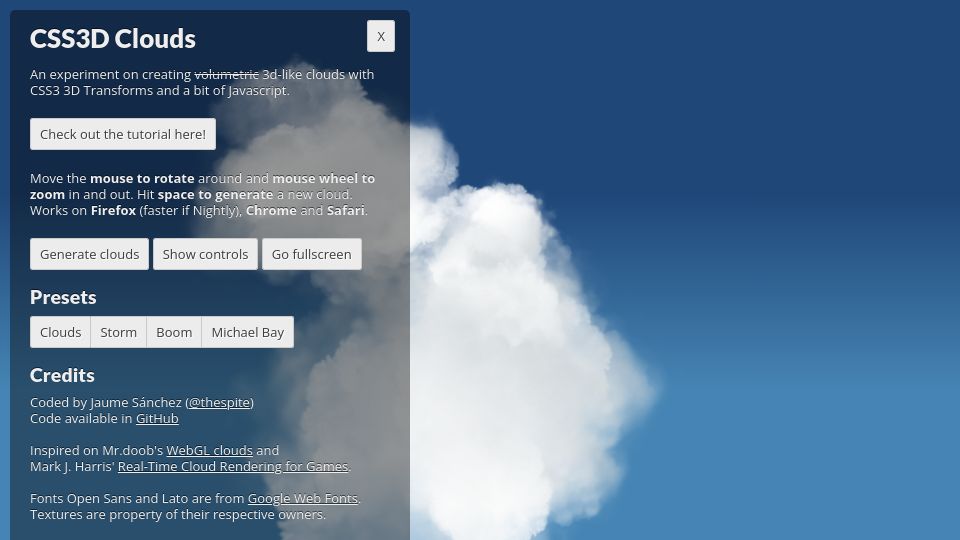Choose the Michael Bay preset
960x540 pixels.
coord(247,332)
